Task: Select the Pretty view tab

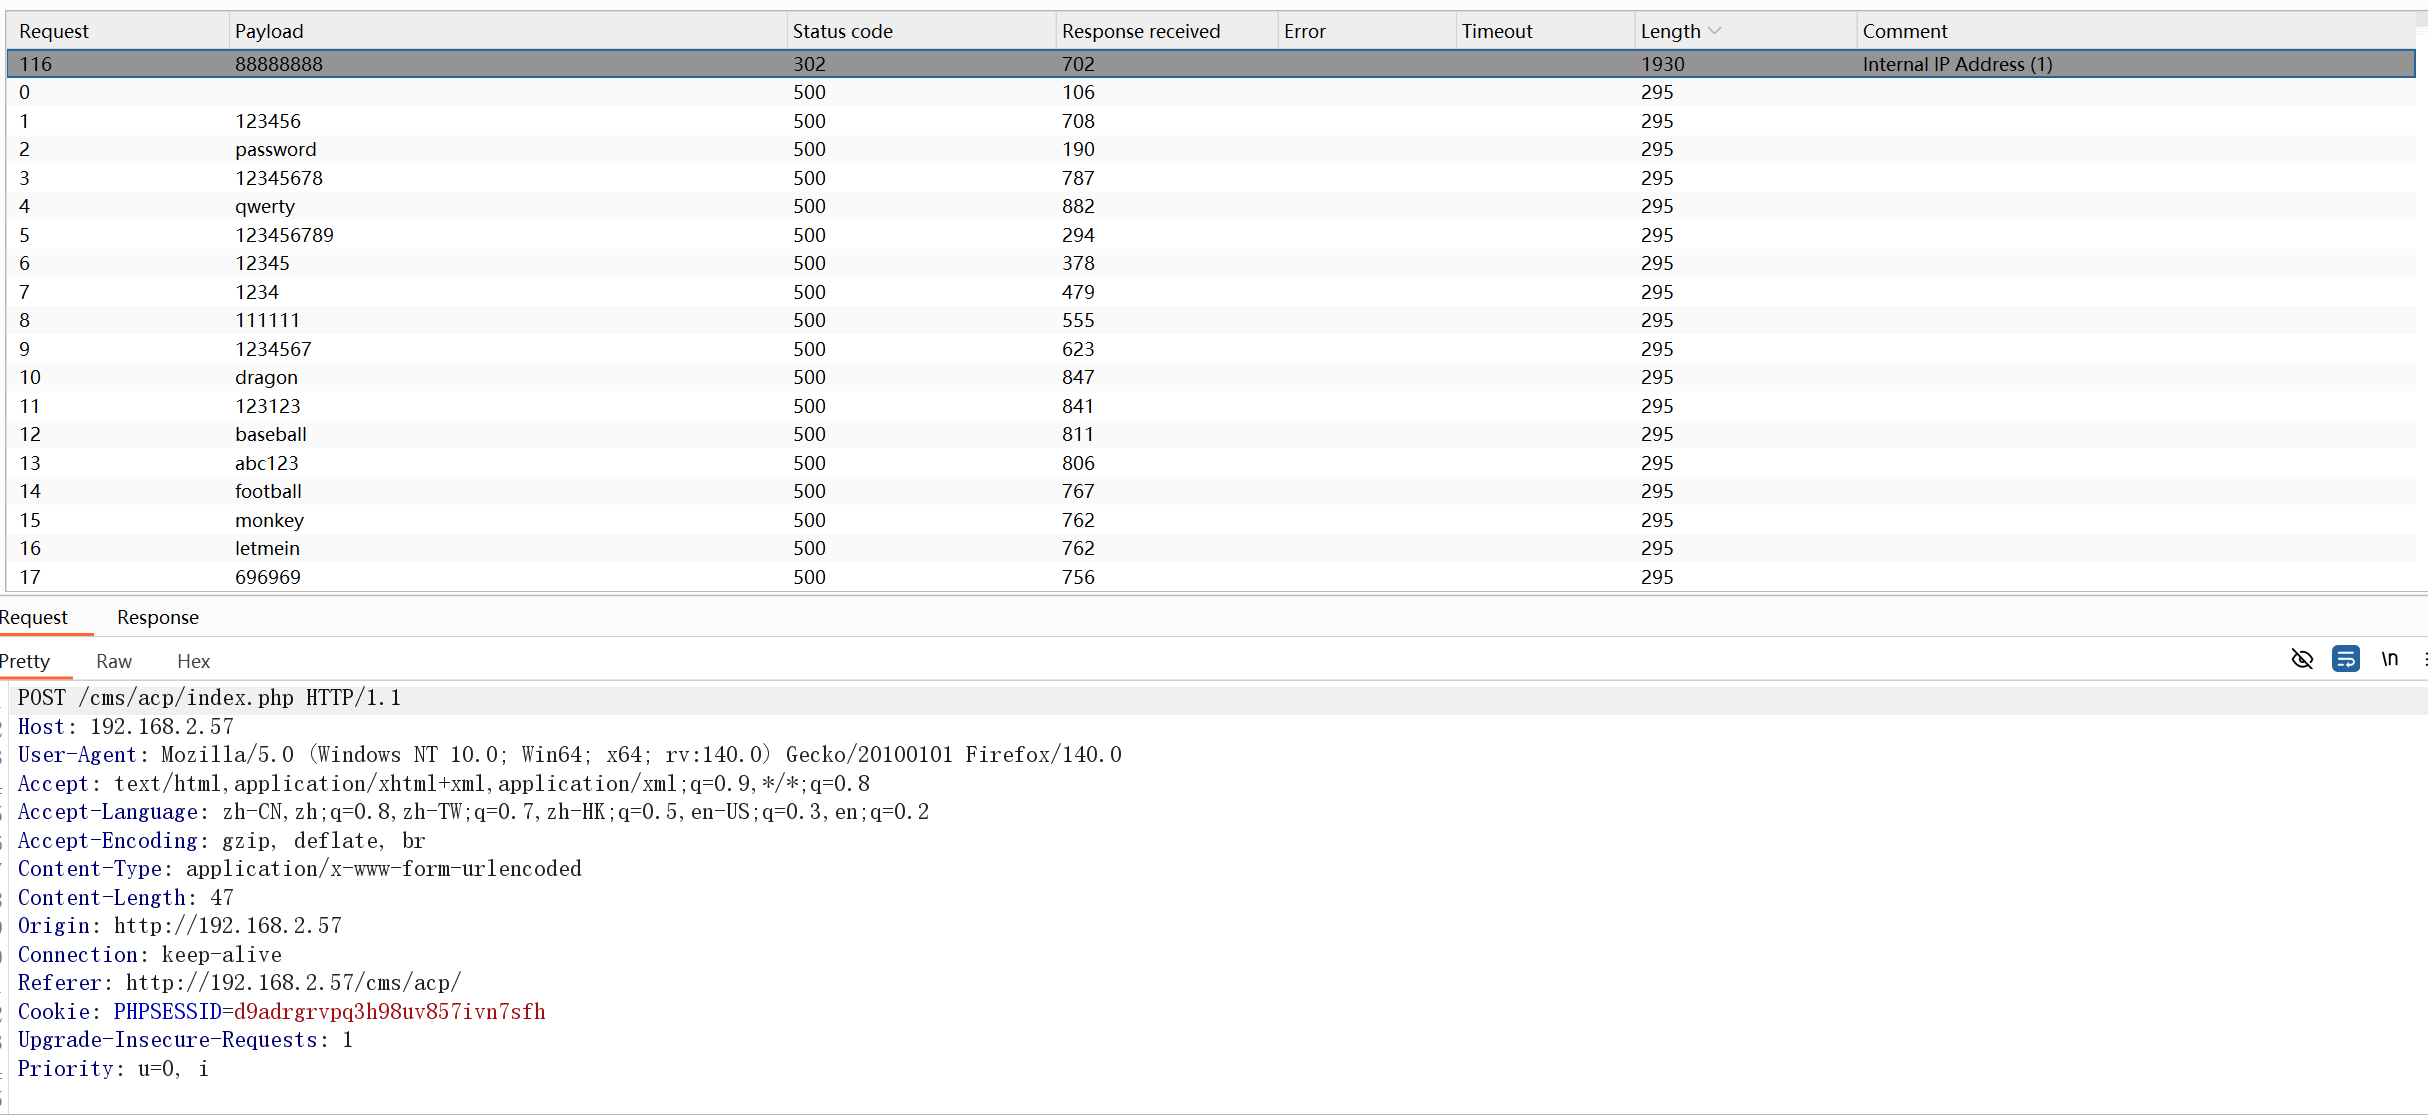Action: click(25, 661)
